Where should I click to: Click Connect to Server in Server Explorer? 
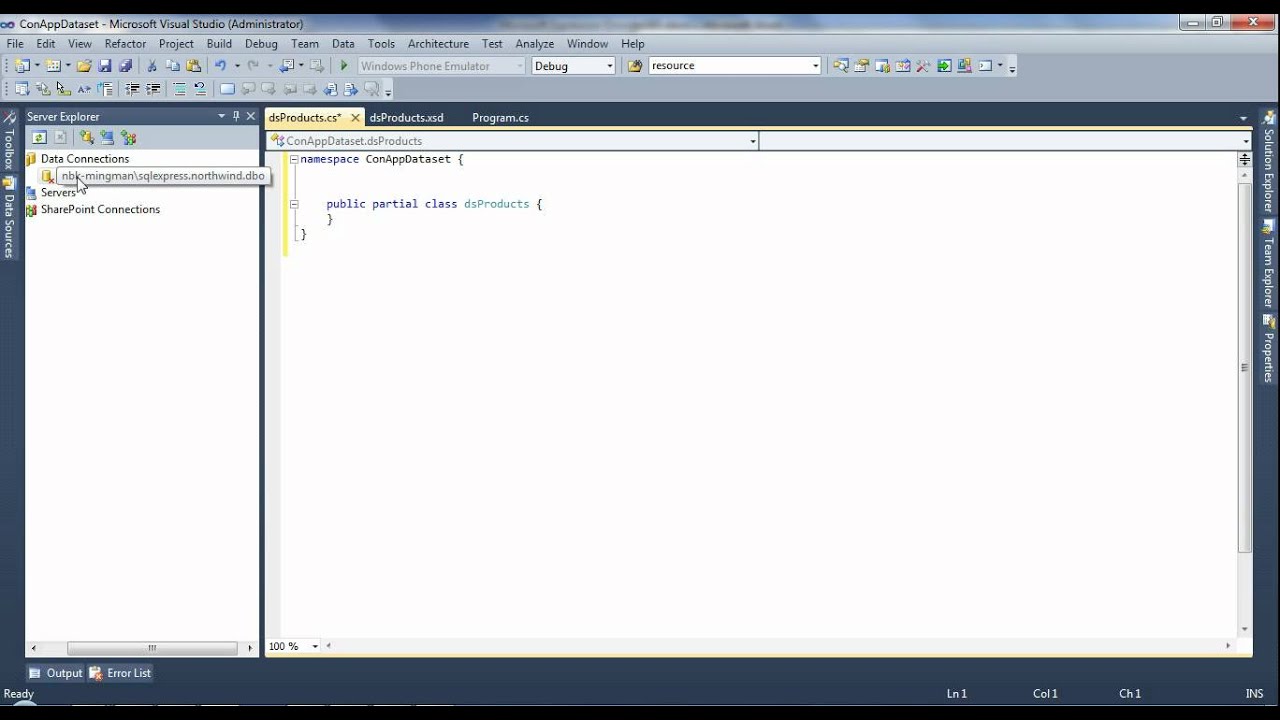[107, 138]
